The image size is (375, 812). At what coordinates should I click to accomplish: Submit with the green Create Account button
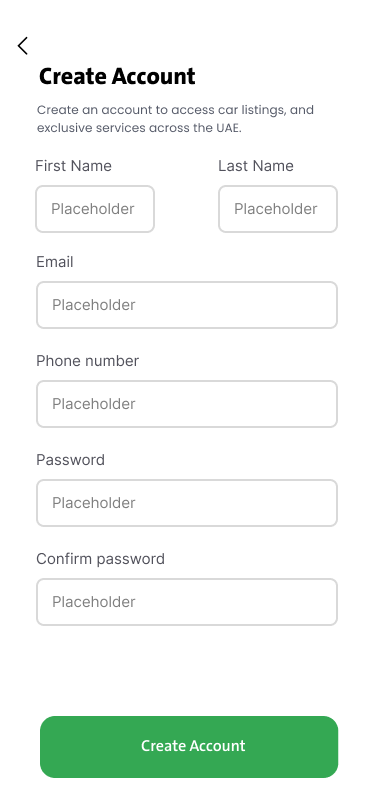click(189, 747)
